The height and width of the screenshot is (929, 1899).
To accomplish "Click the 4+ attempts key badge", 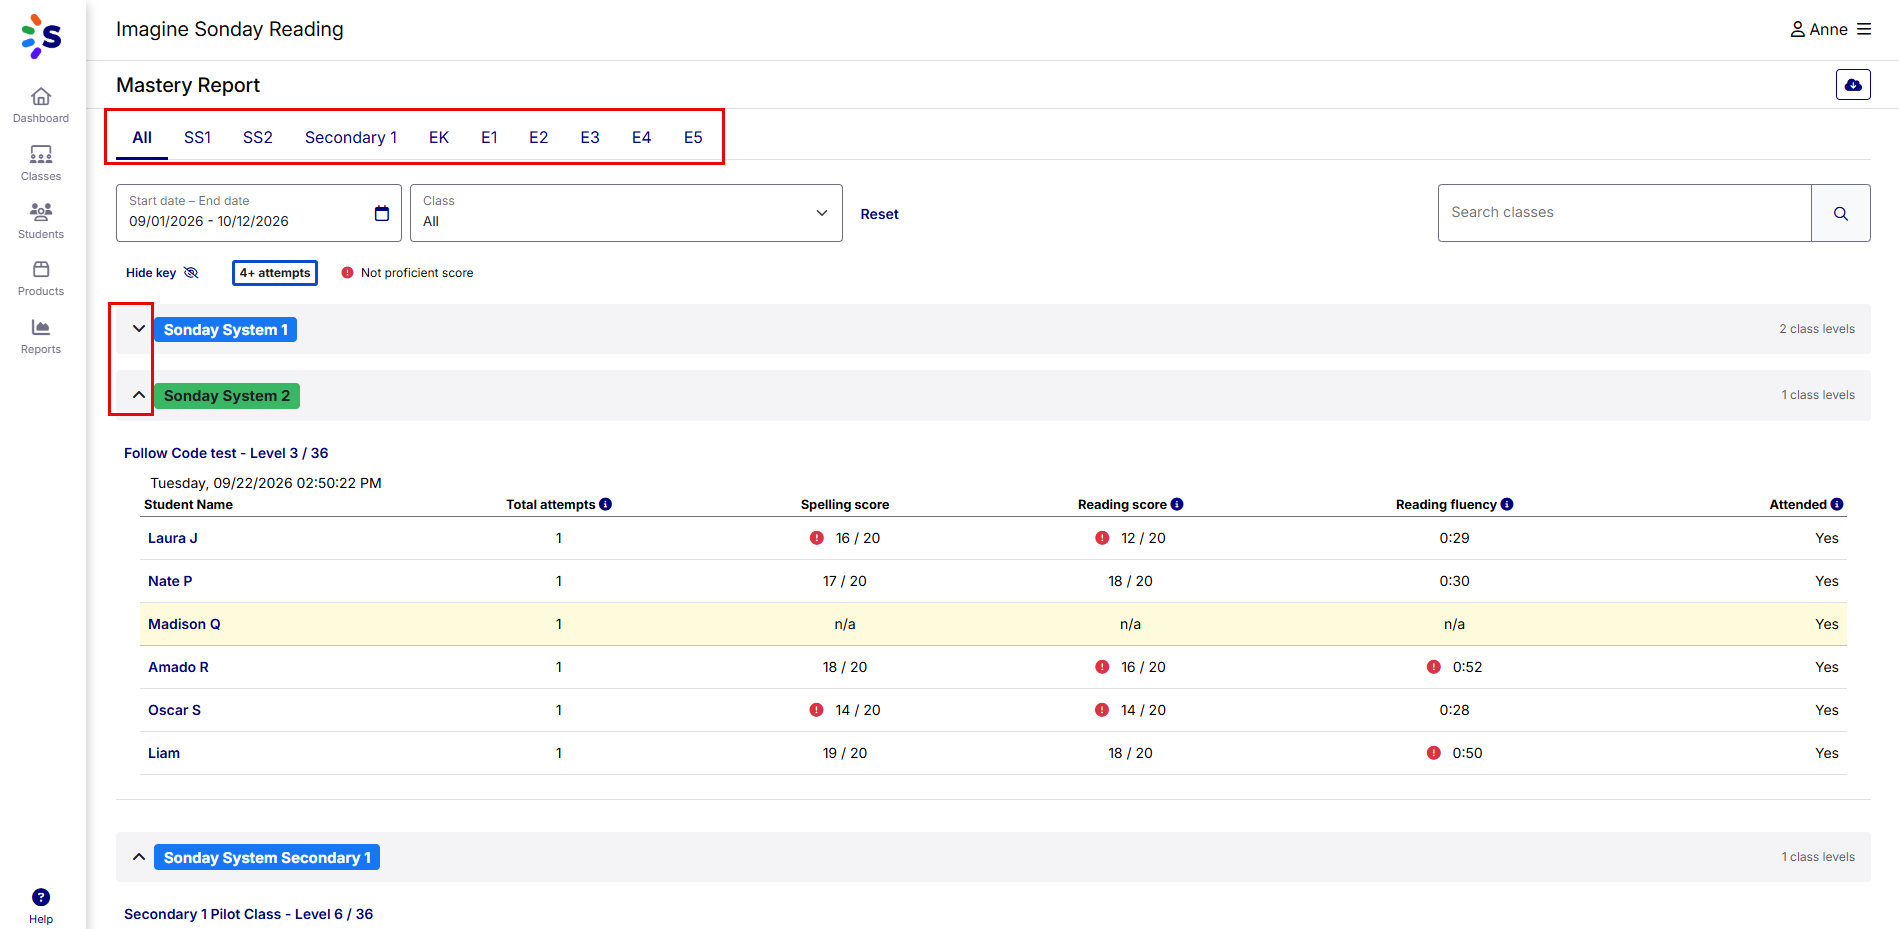I will tap(275, 273).
